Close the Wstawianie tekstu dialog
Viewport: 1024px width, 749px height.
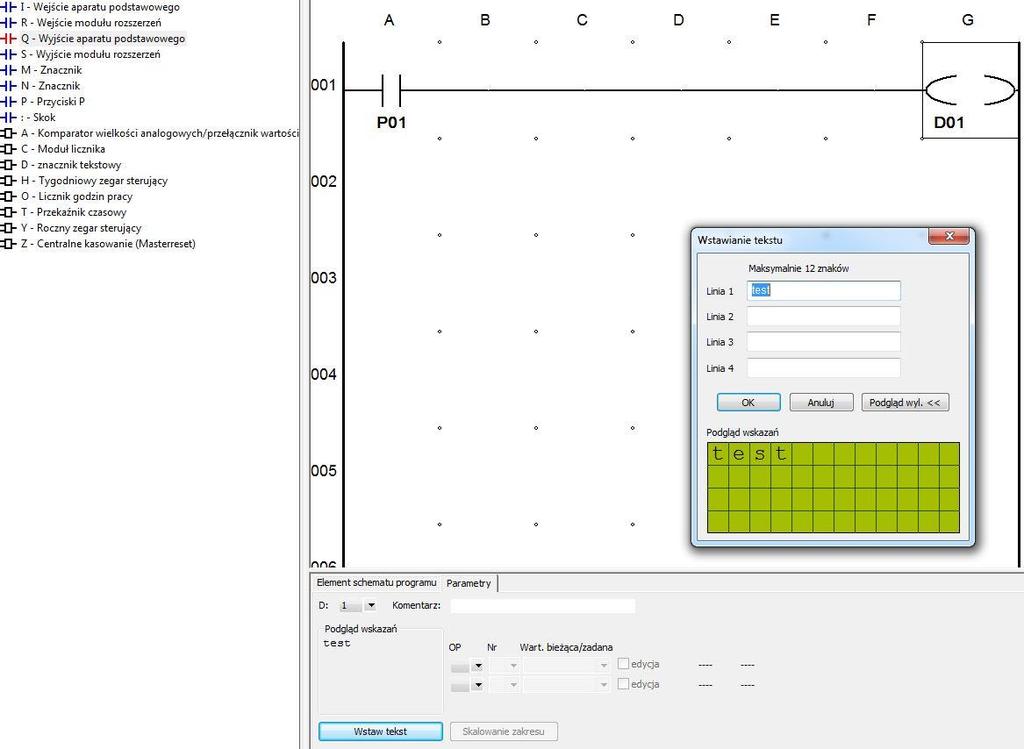tap(950, 236)
